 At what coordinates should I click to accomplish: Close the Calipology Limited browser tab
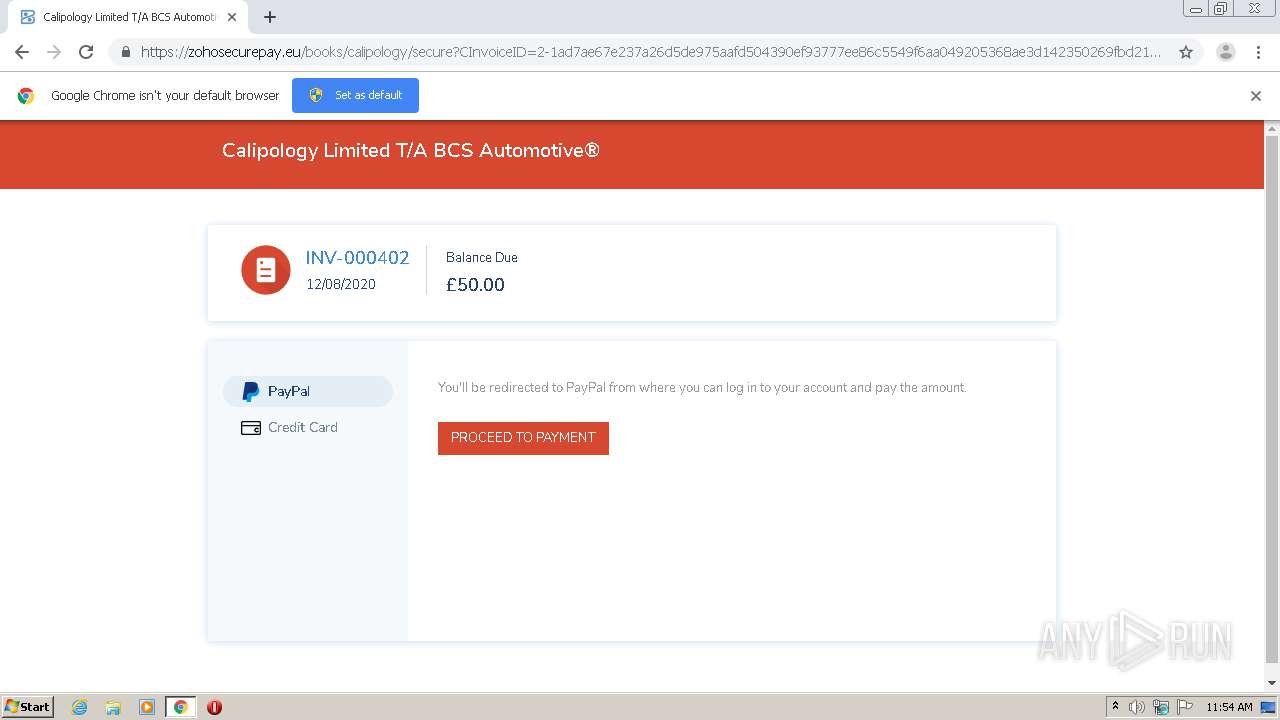tap(233, 17)
